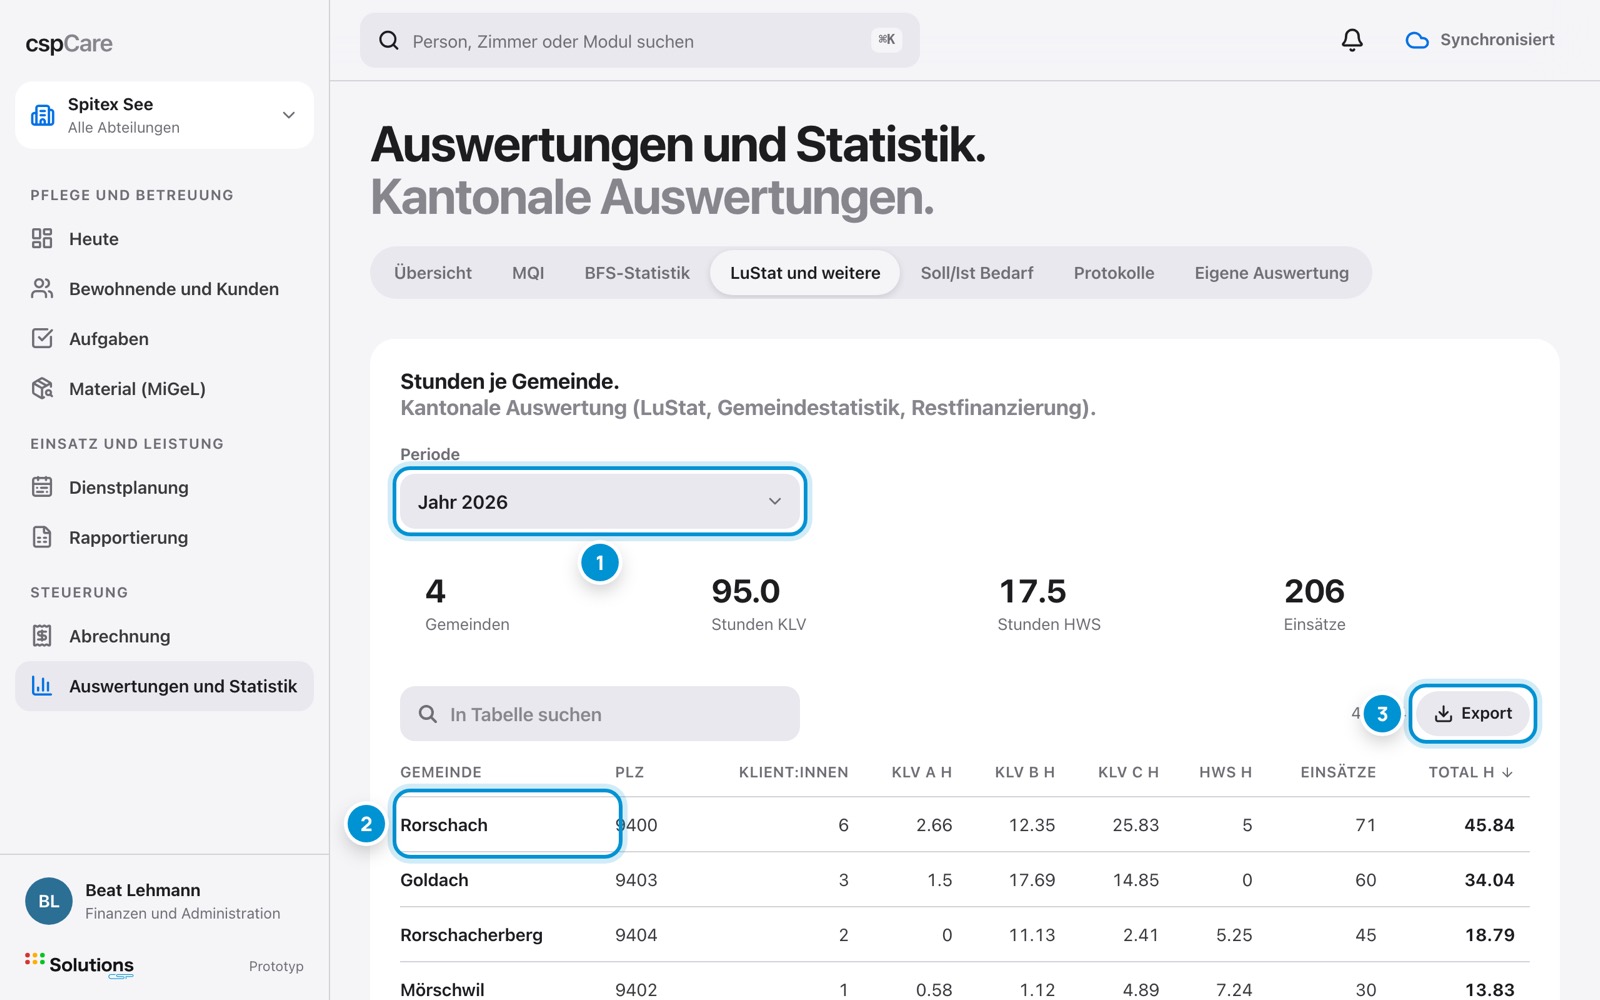
Task: Click the EINSÄTZE column header
Action: pos(1338,772)
